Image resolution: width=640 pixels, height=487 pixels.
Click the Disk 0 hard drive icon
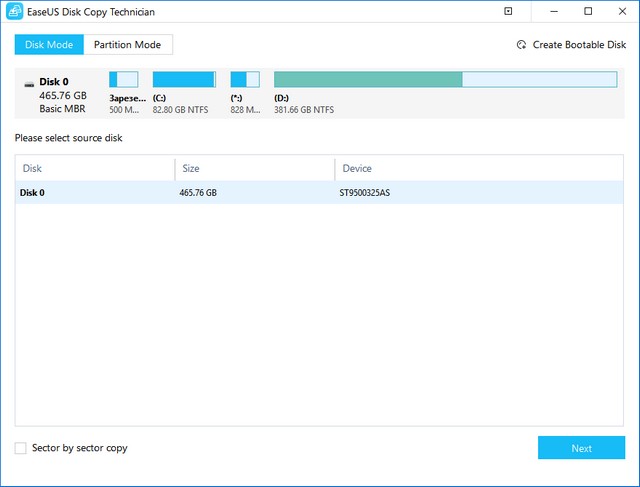coord(29,84)
